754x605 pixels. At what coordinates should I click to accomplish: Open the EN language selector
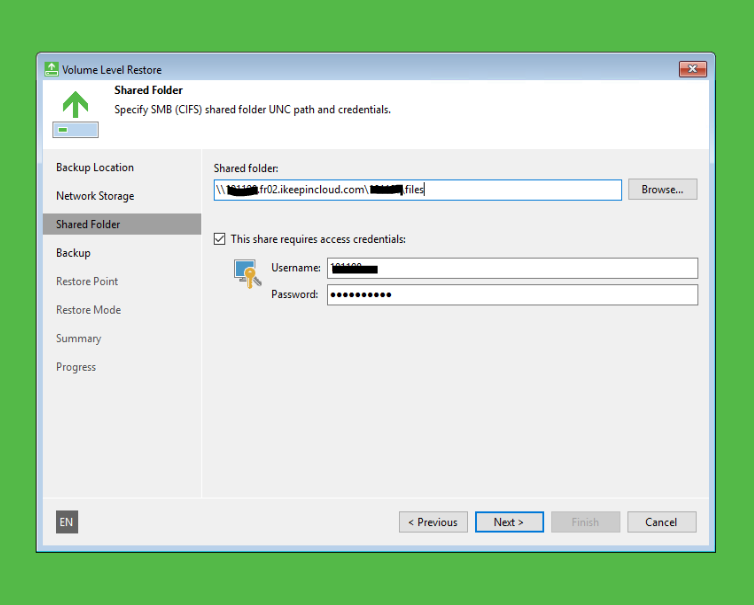tap(67, 522)
